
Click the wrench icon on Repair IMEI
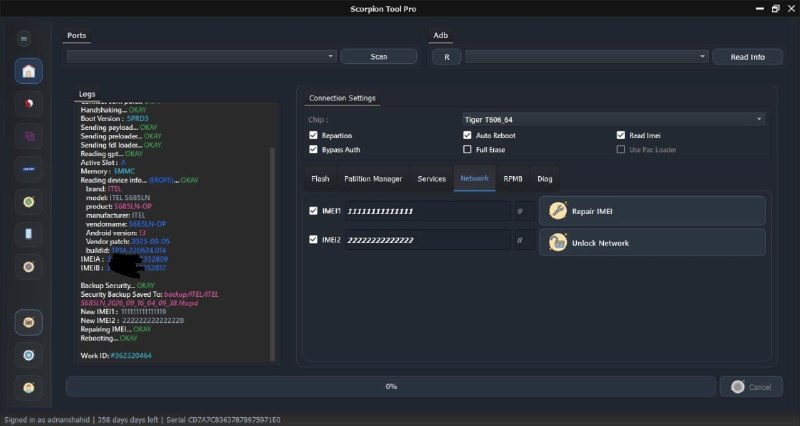pos(558,211)
